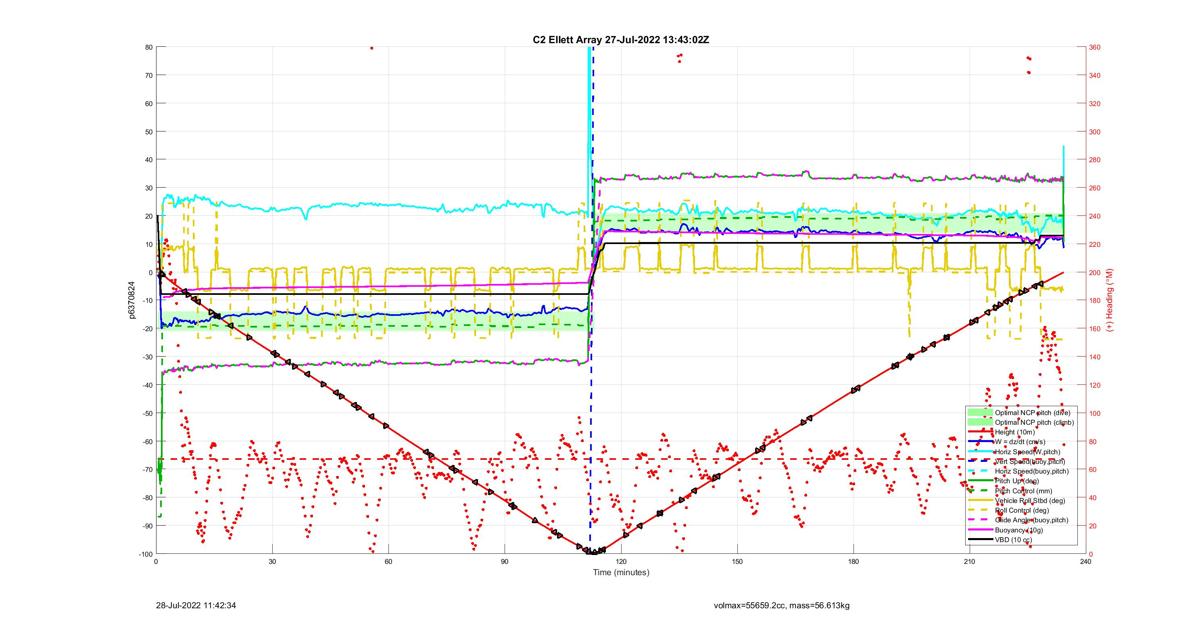The image size is (1200, 622).
Task: Click legend entry 'Pitch Up (deg)'
Action: click(1019, 481)
